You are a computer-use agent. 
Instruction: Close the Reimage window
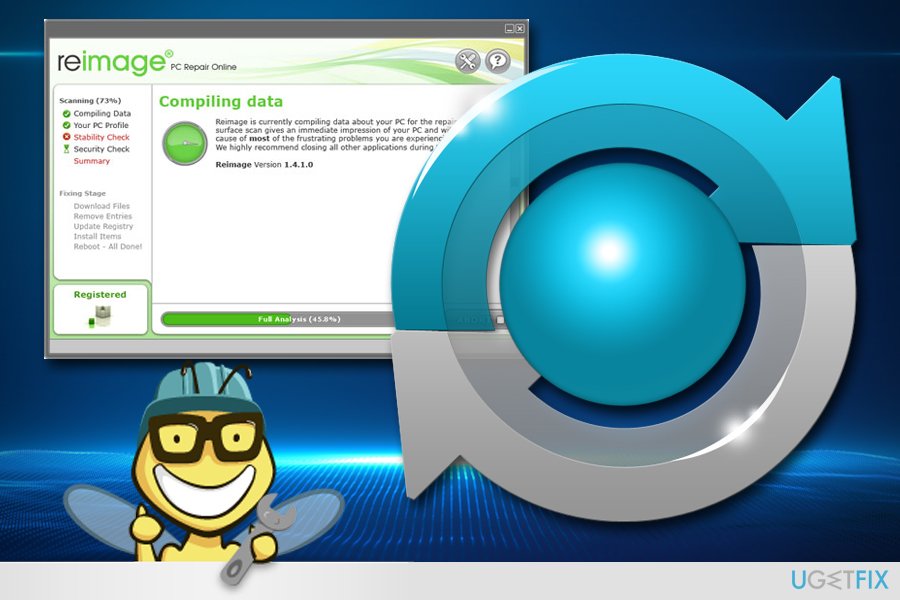pos(519,28)
